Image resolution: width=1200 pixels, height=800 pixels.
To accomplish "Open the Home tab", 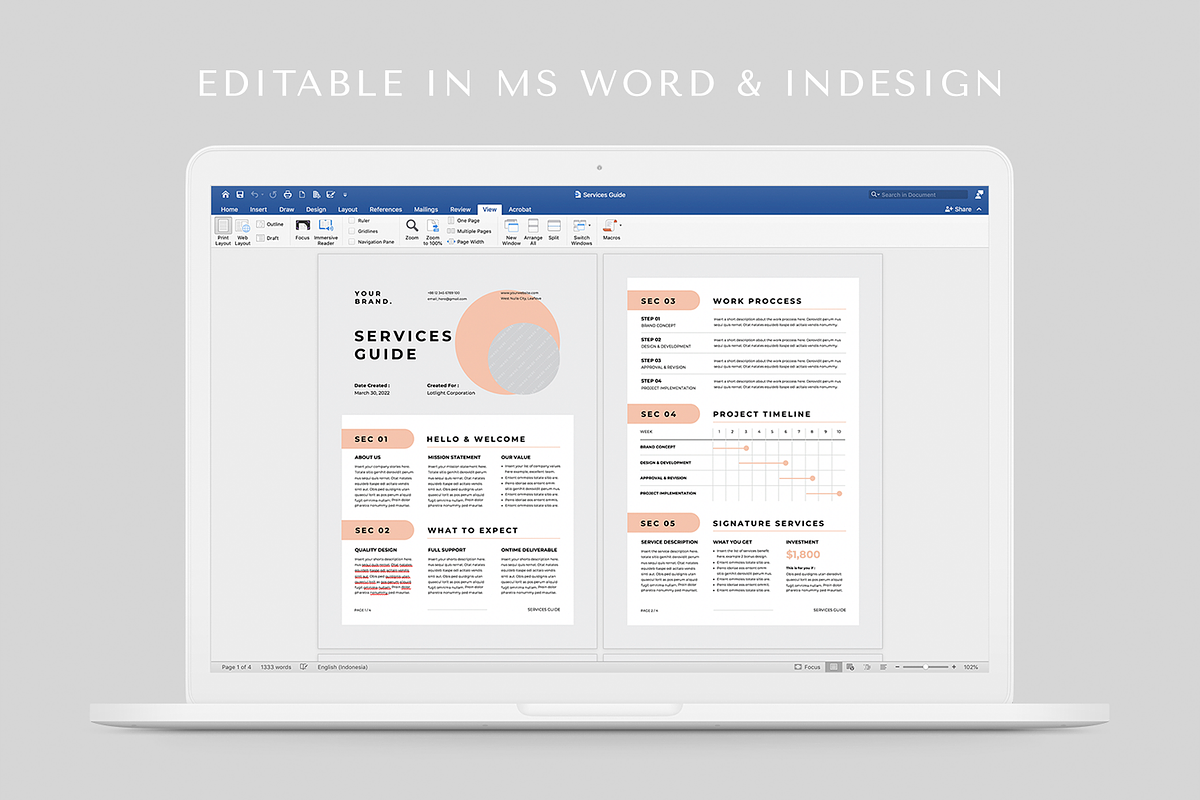I will [x=229, y=210].
